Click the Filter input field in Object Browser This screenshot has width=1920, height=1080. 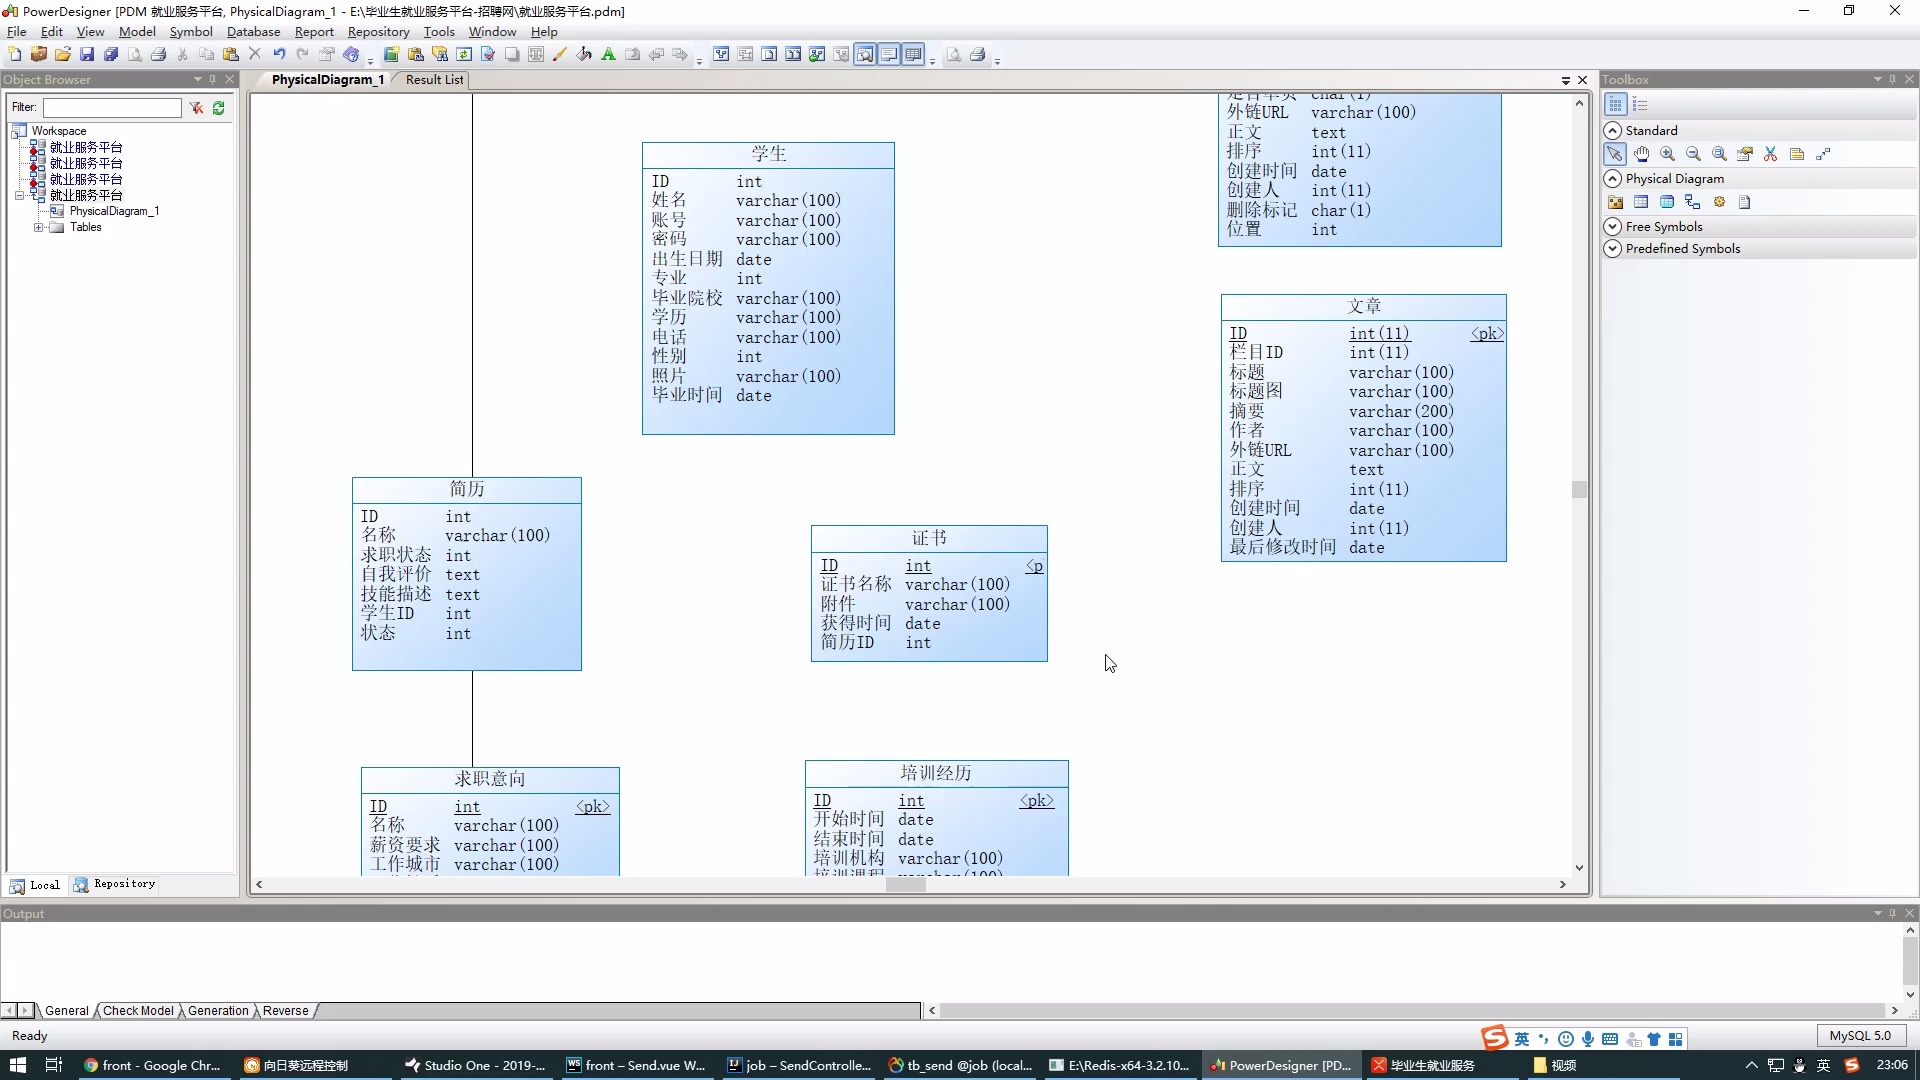tap(113, 108)
